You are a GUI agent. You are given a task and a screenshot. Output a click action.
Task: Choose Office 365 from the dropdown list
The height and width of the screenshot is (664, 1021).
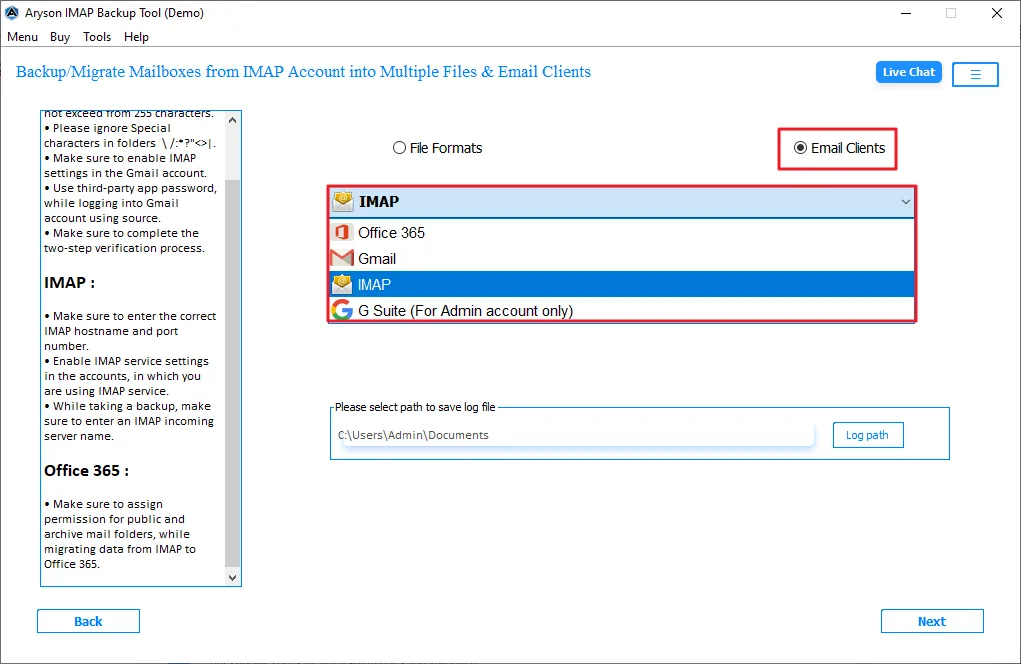tap(622, 232)
